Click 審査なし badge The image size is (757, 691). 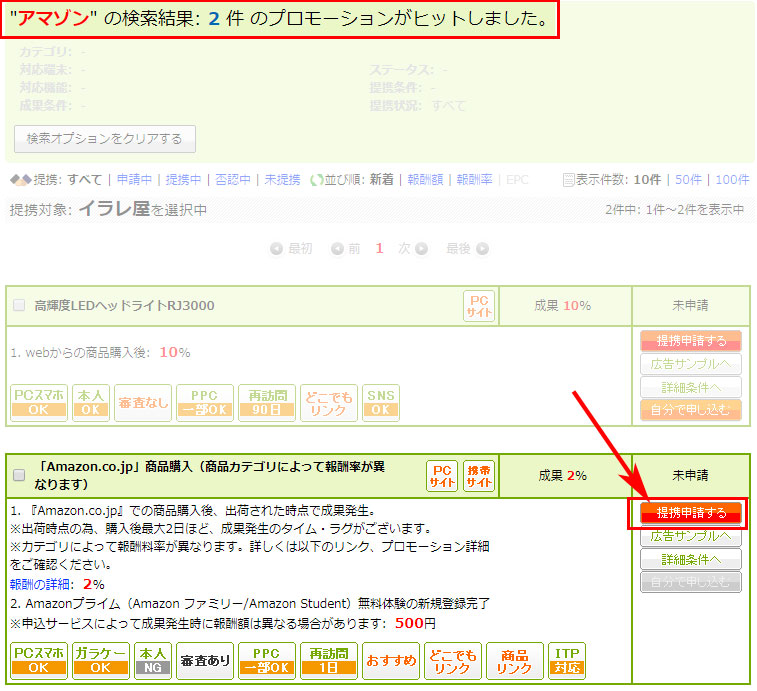(143, 403)
